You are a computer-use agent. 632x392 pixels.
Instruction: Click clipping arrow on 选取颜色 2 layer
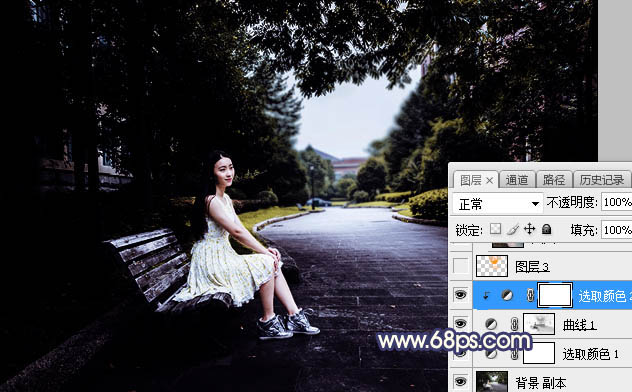(486, 296)
